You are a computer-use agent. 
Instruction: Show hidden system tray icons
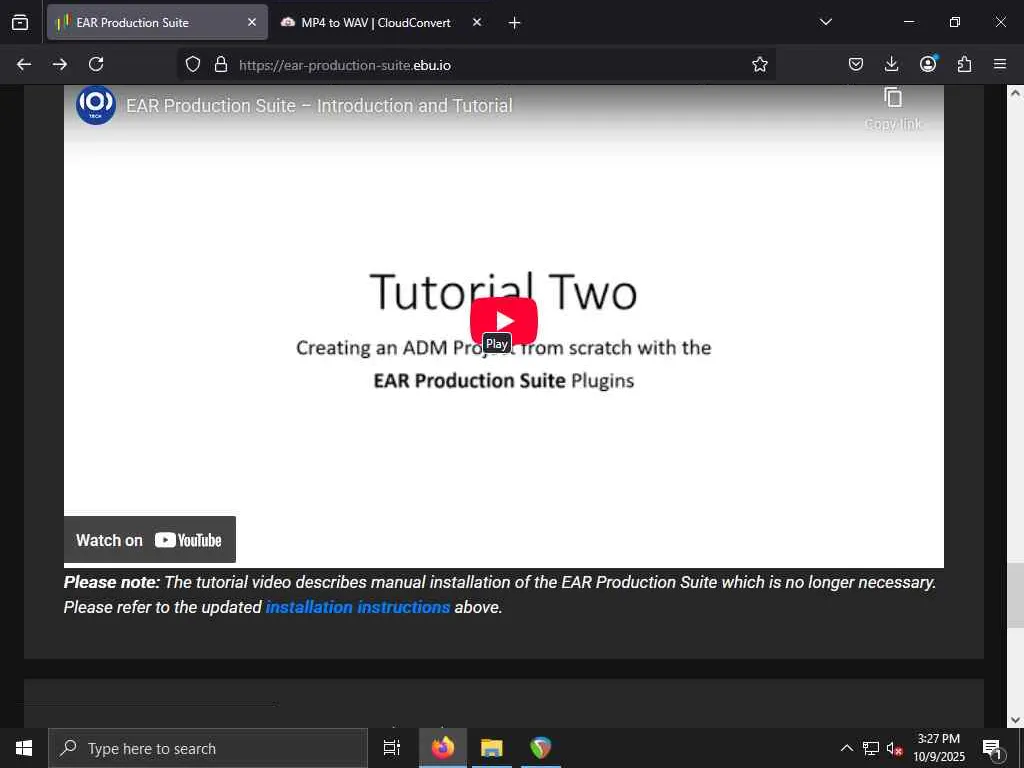click(846, 748)
